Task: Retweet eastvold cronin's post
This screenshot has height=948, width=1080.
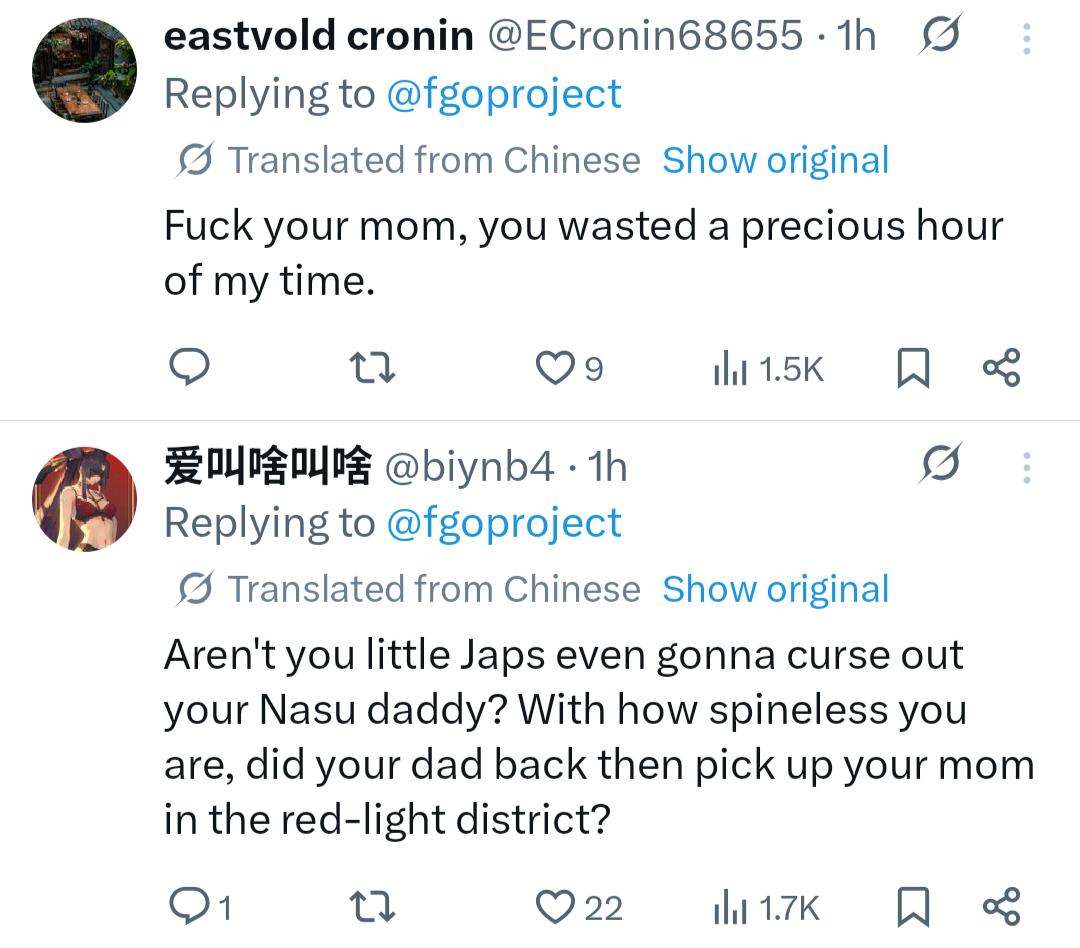Action: [x=372, y=368]
